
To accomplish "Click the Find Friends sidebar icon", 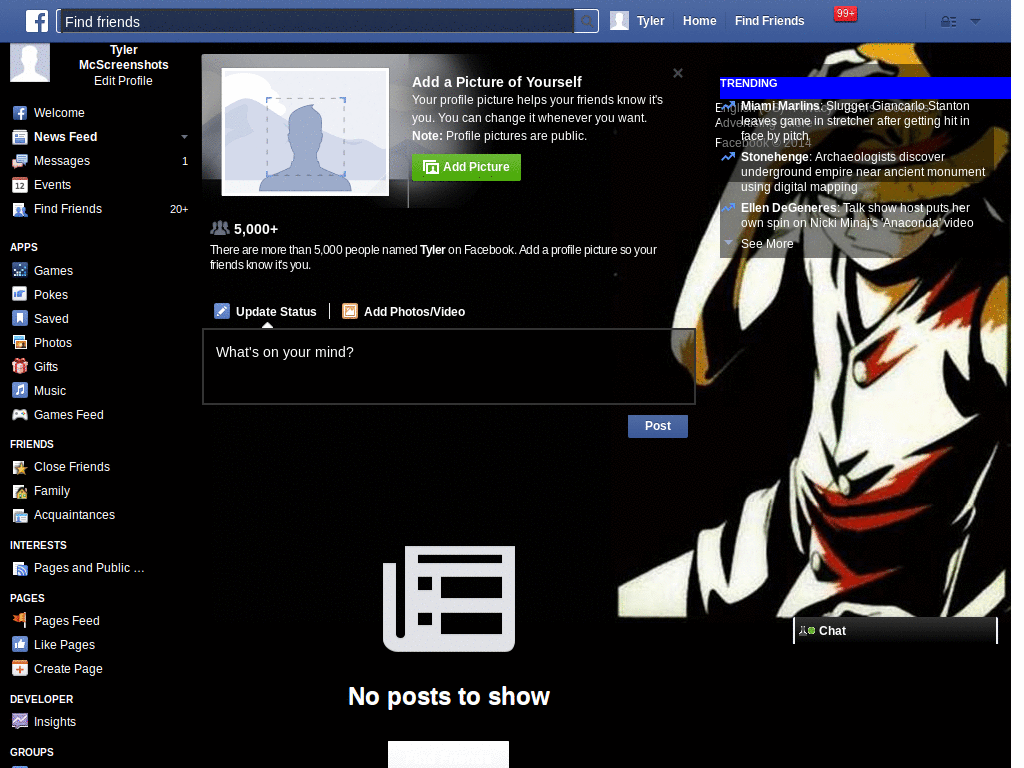I will [20, 210].
